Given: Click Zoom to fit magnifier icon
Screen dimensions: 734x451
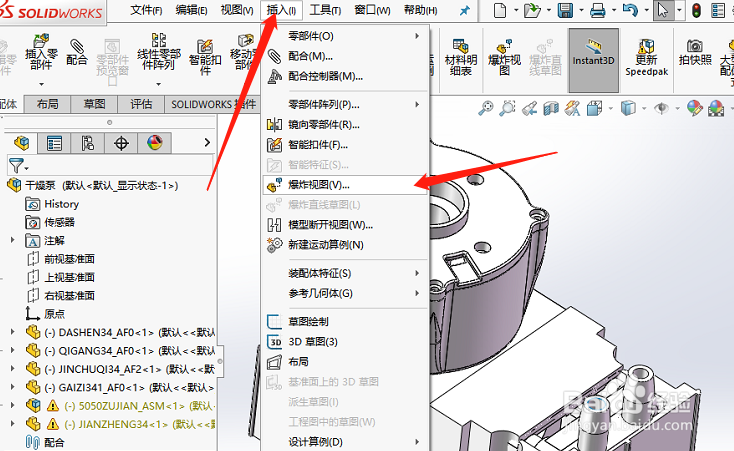Looking at the screenshot, I should coord(486,108).
